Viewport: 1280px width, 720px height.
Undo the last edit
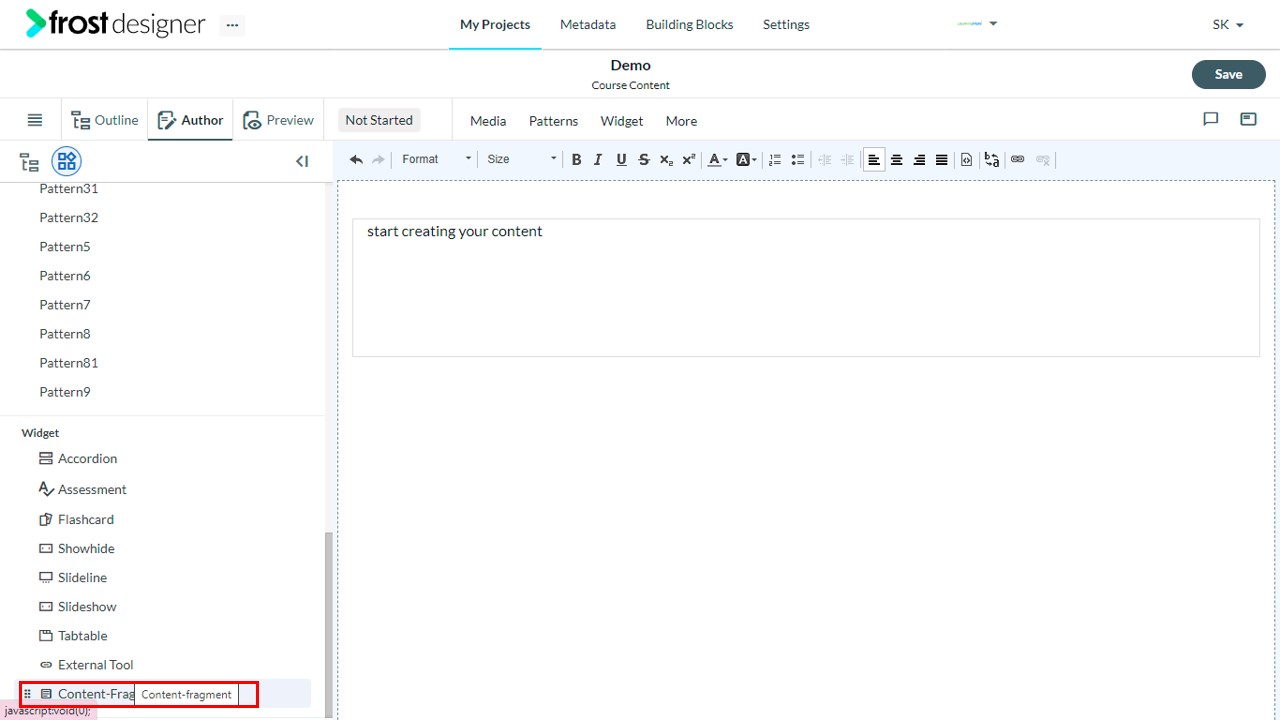[356, 159]
